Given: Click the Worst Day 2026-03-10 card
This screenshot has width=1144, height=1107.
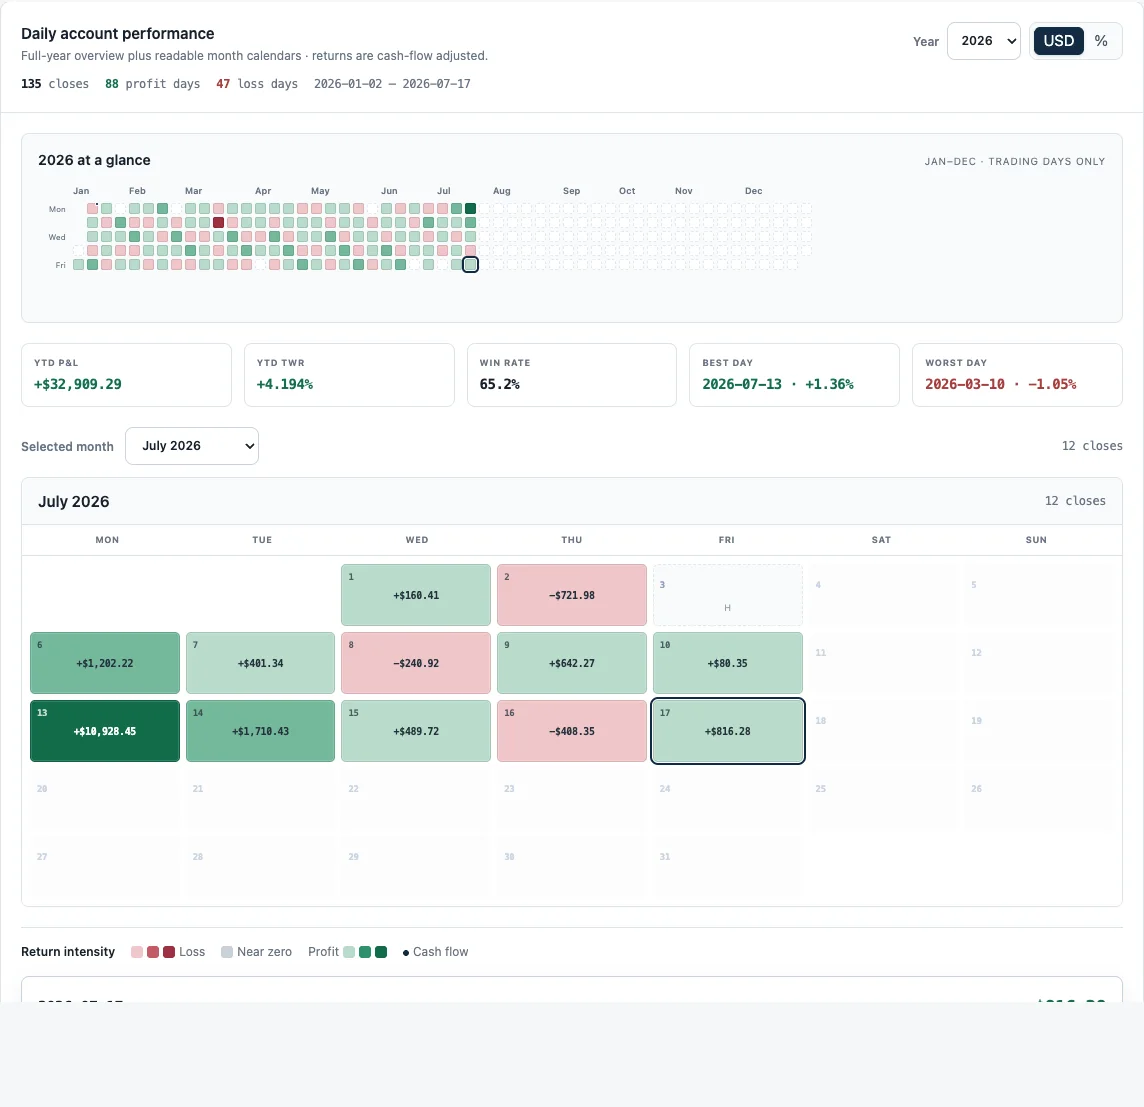Looking at the screenshot, I should [x=1017, y=375].
